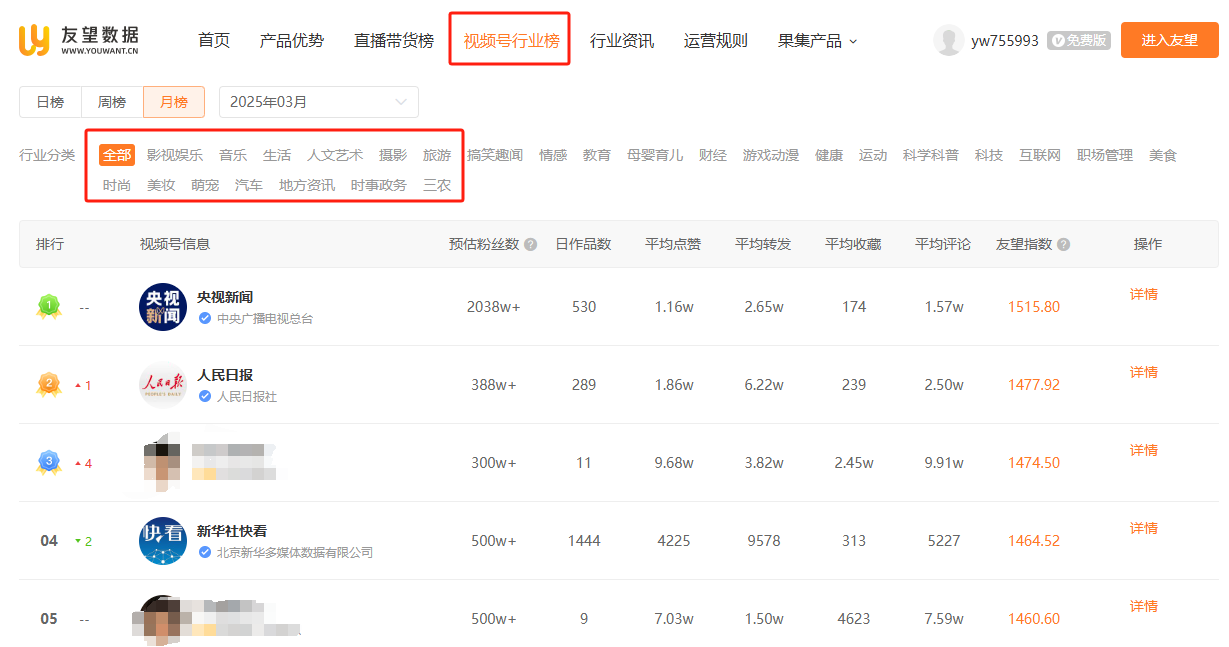
Task: Click the help icon beside 预估粉丝数
Action: pos(531,245)
